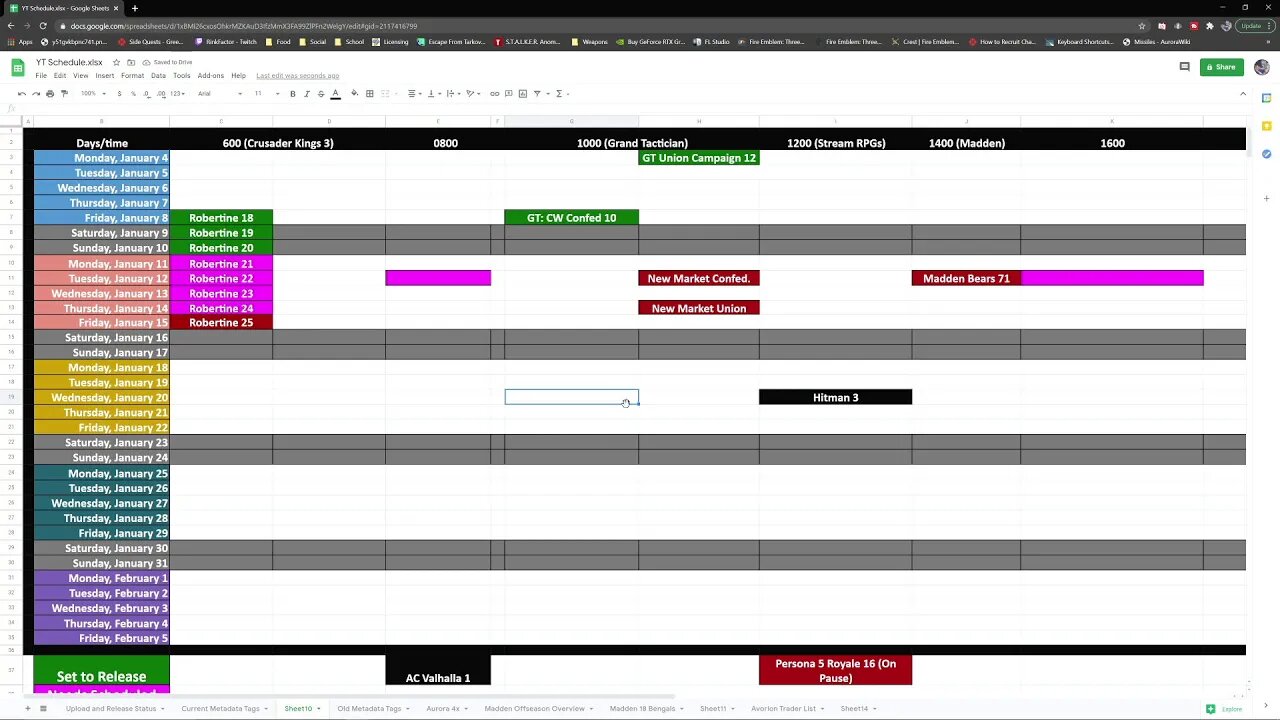Open 'Last edit was seconds ago' link

297,76
